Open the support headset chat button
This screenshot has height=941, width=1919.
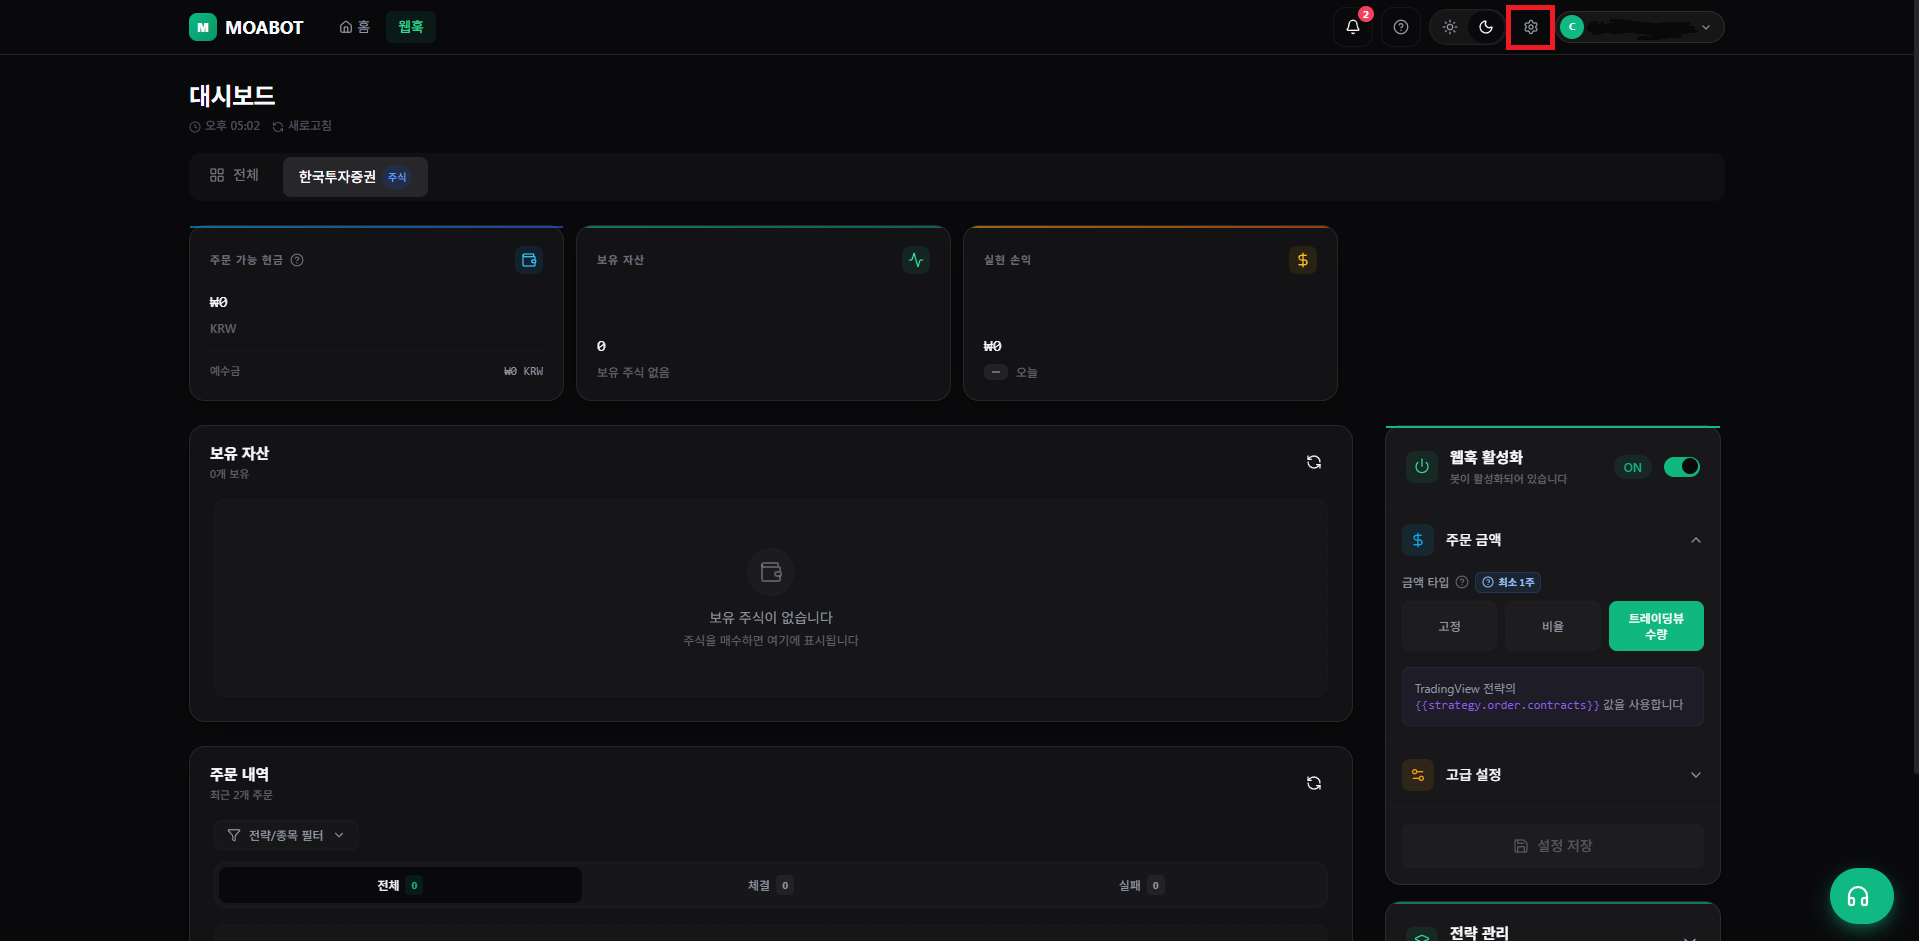pos(1862,896)
